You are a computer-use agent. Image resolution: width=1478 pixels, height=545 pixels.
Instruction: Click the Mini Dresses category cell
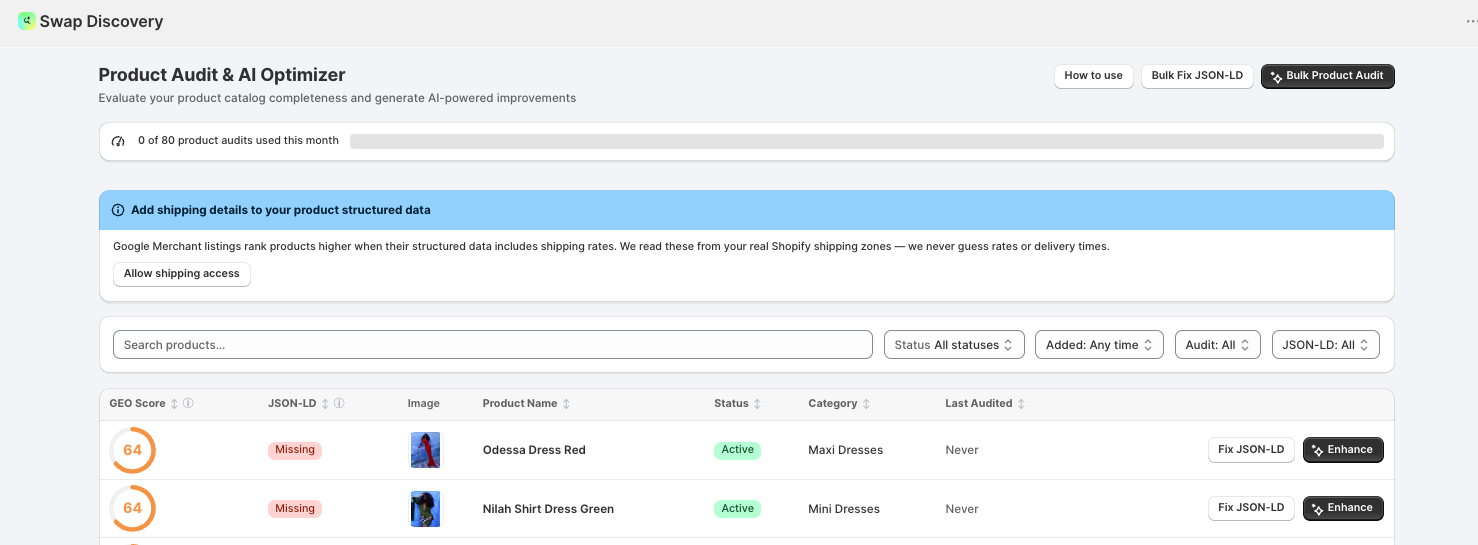point(844,509)
